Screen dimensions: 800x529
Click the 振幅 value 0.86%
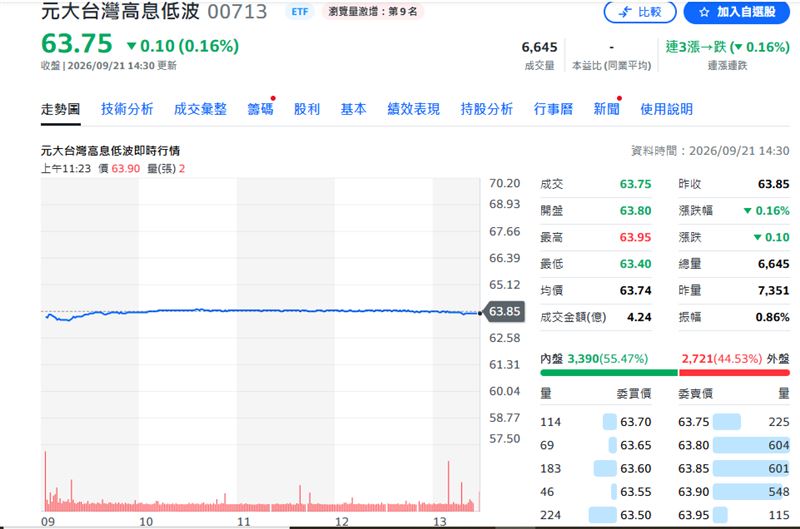point(772,317)
